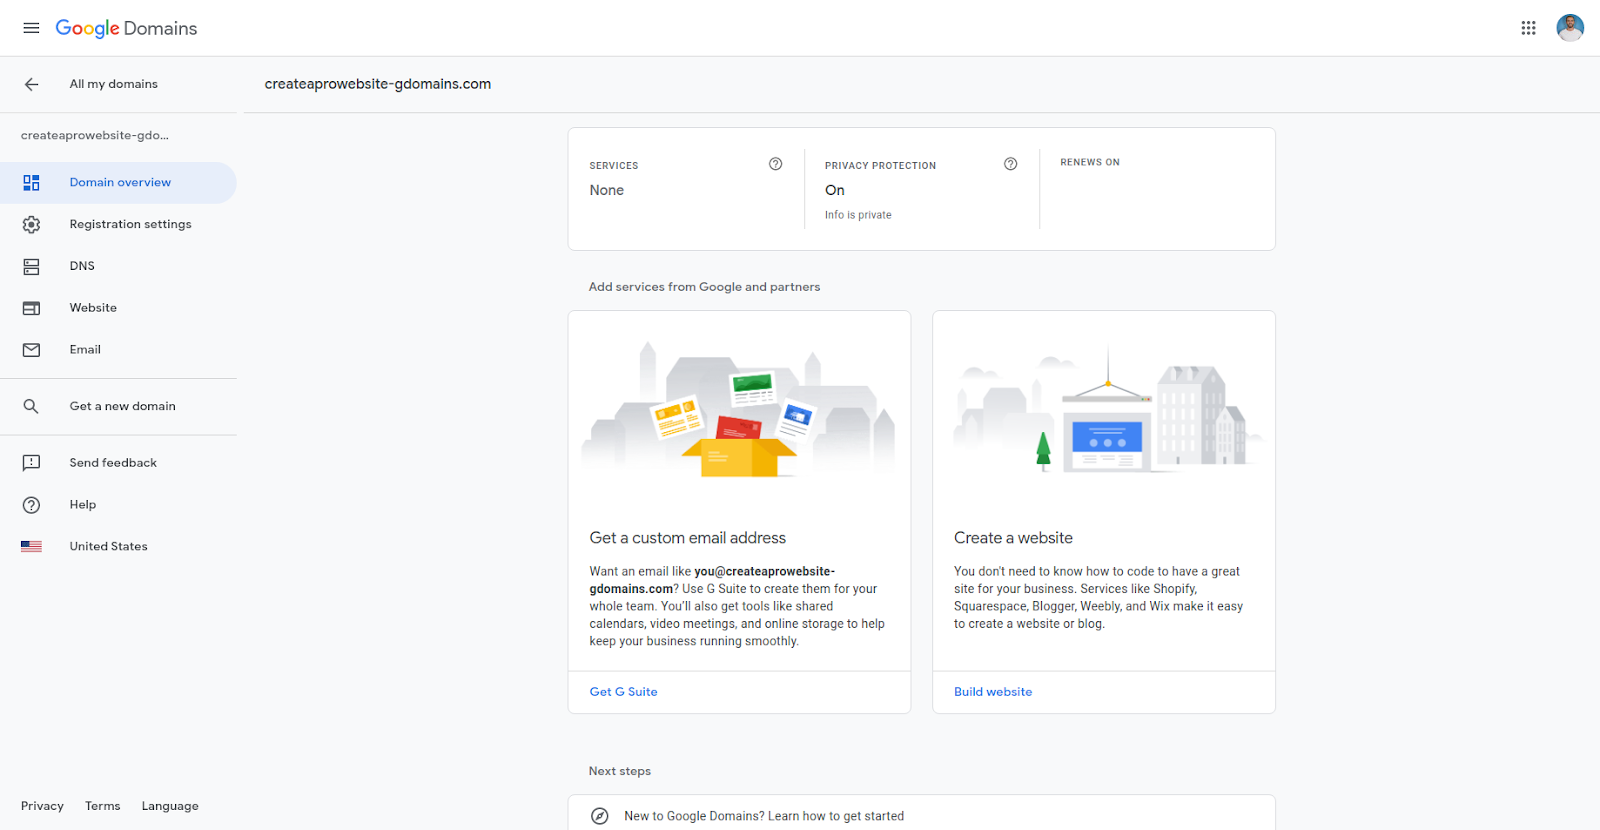This screenshot has width=1600, height=830.
Task: Click Add services from Google and partners heading
Action: 704,287
